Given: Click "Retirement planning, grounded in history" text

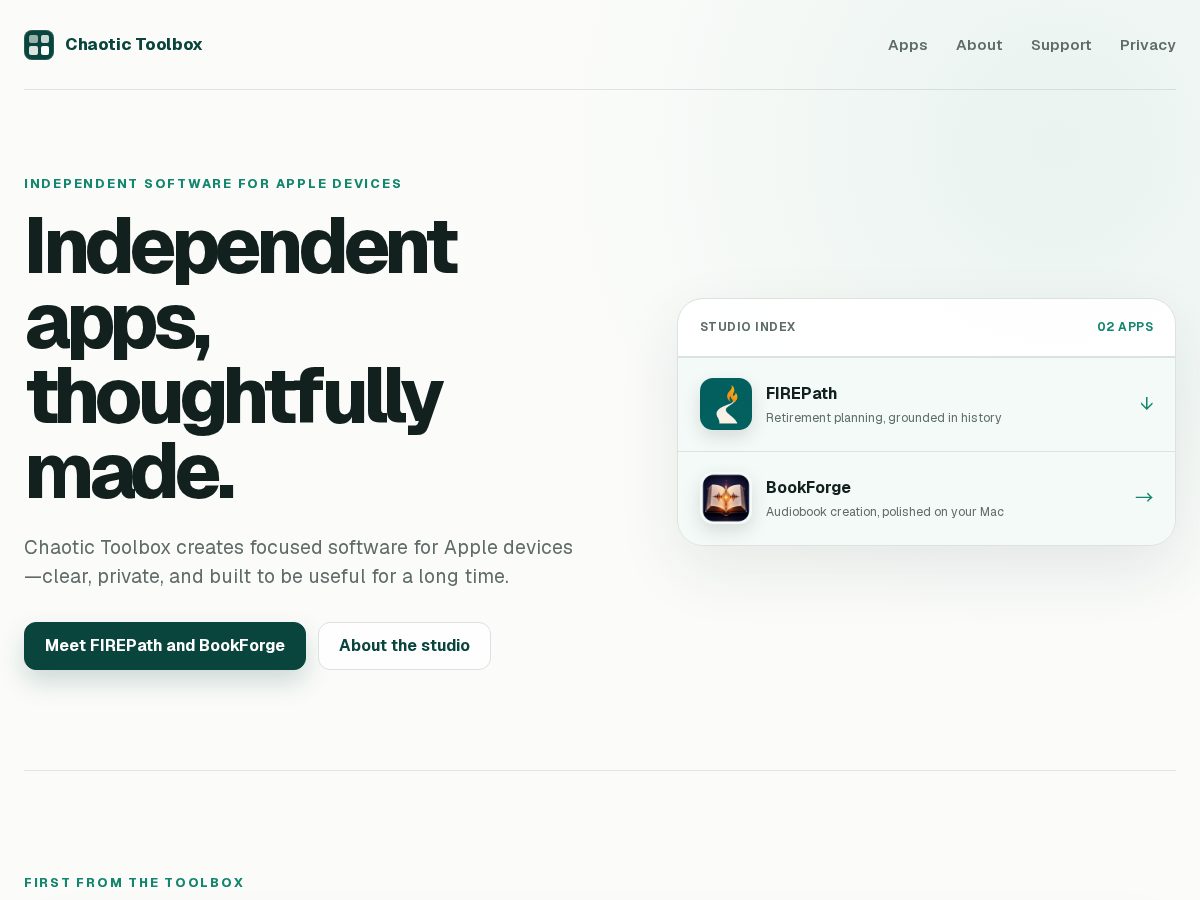Looking at the screenshot, I should pyautogui.click(x=883, y=418).
